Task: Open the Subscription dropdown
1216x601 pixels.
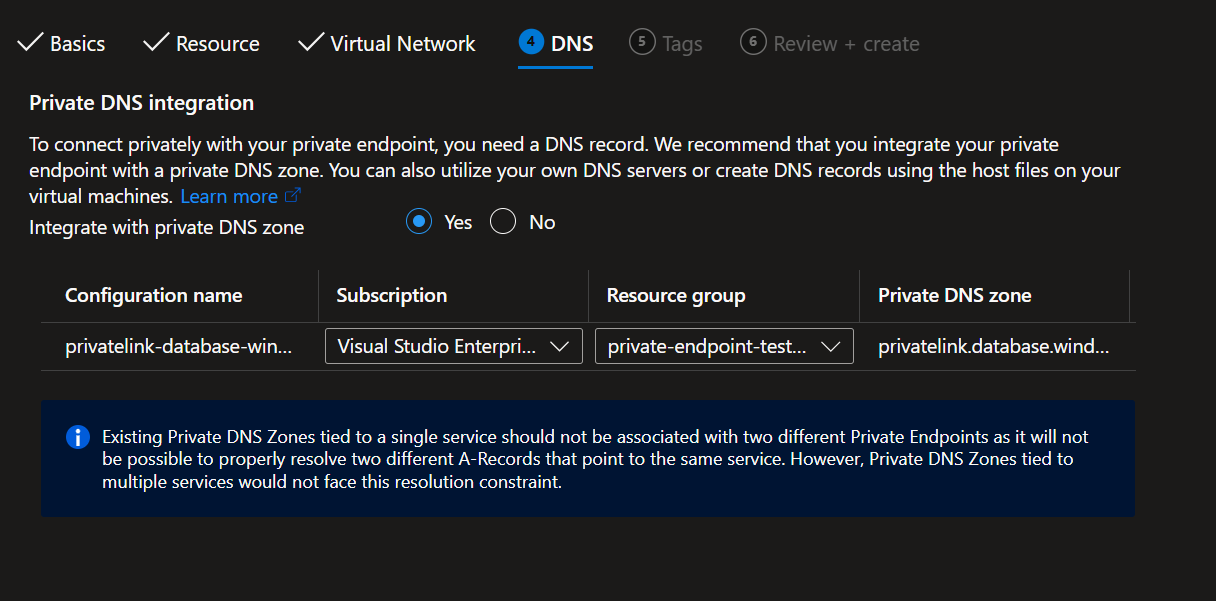Action: tap(454, 346)
